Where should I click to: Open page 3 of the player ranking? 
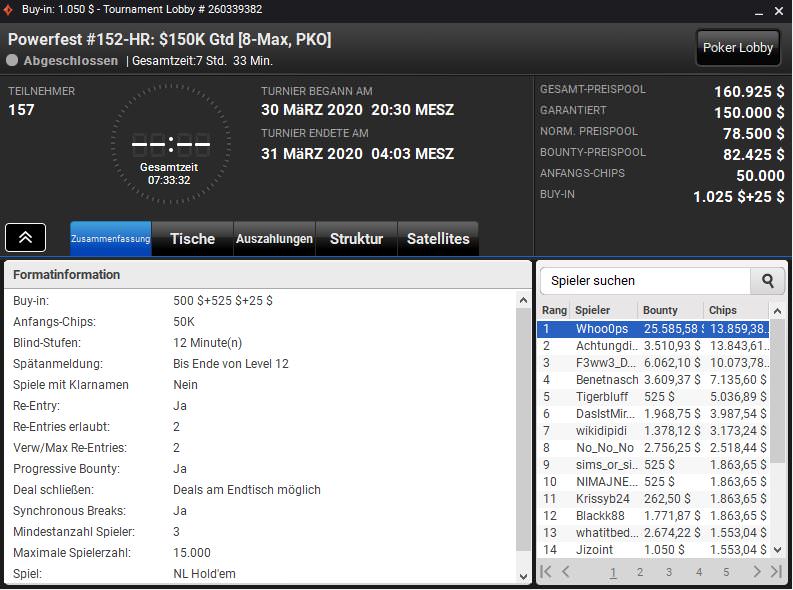(x=669, y=572)
